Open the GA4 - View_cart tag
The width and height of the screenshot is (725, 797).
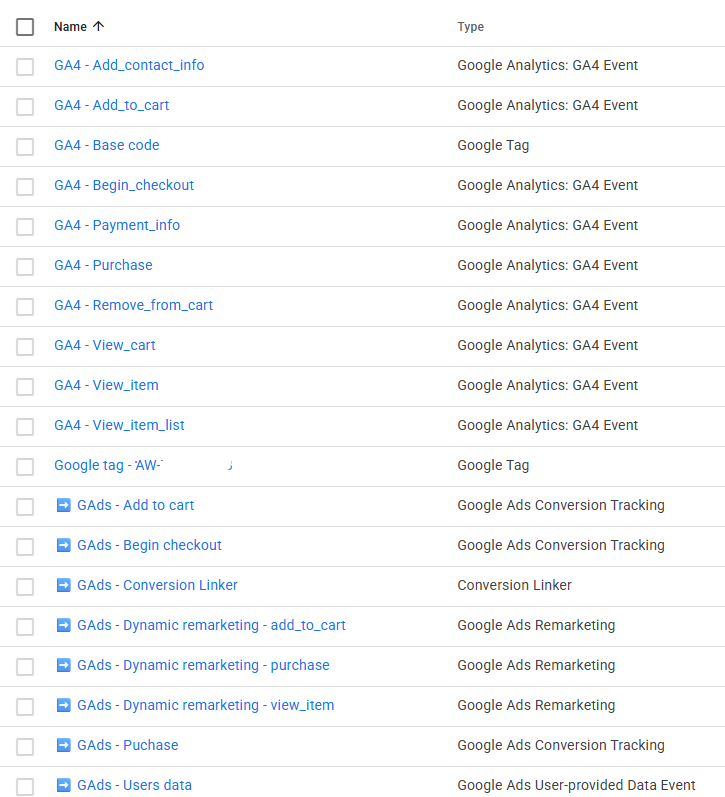point(105,345)
